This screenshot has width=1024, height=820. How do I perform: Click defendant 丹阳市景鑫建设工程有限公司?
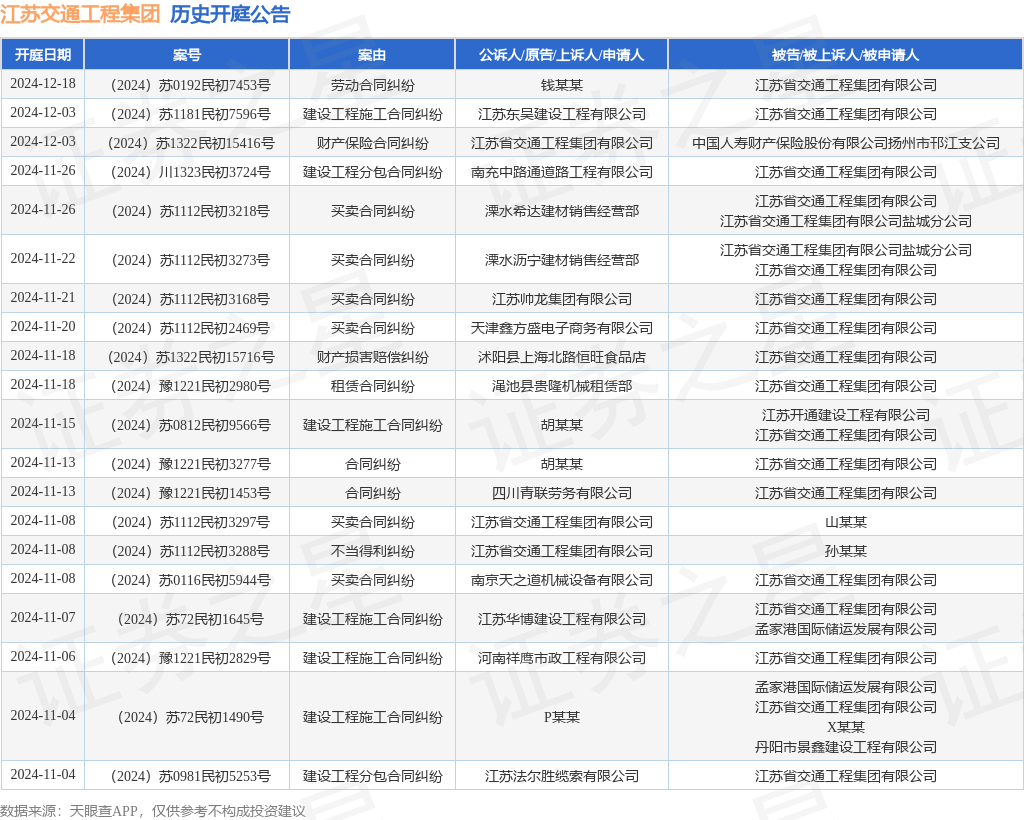(846, 747)
